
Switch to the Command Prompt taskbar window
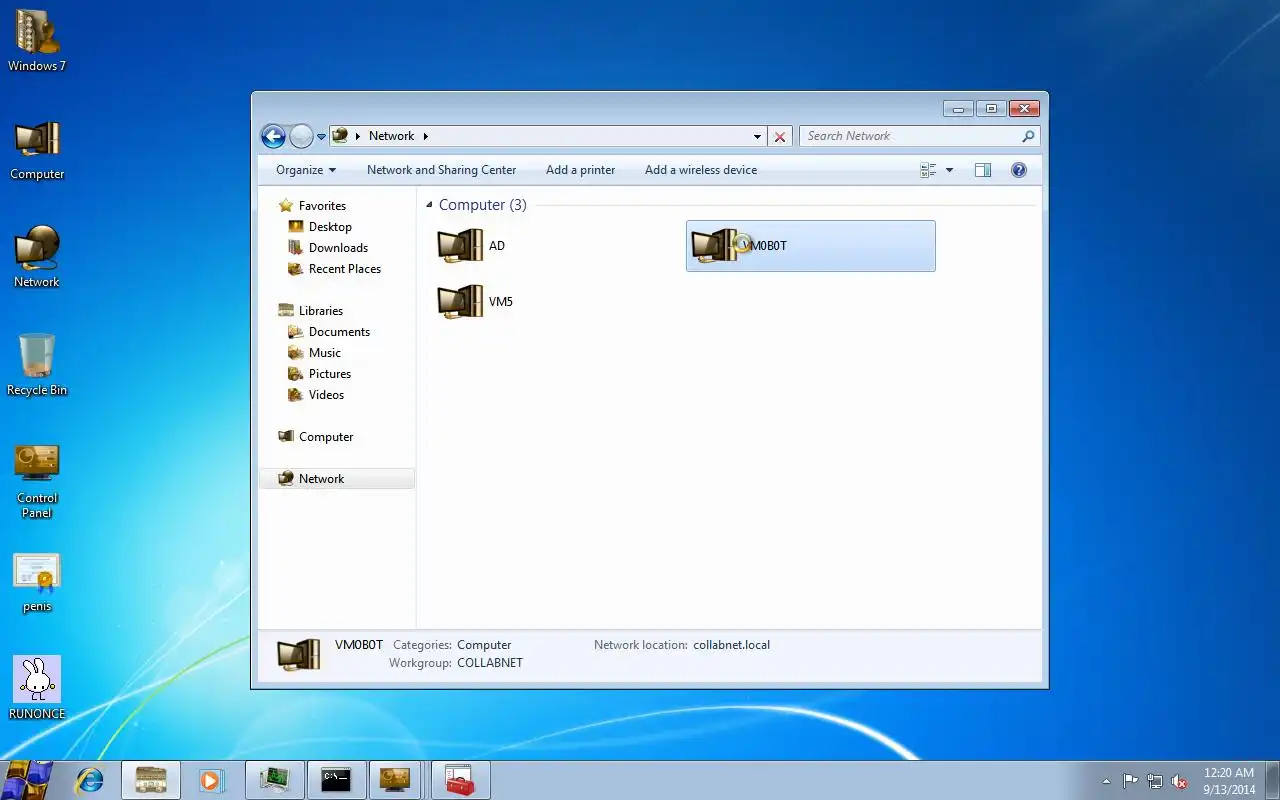point(336,780)
